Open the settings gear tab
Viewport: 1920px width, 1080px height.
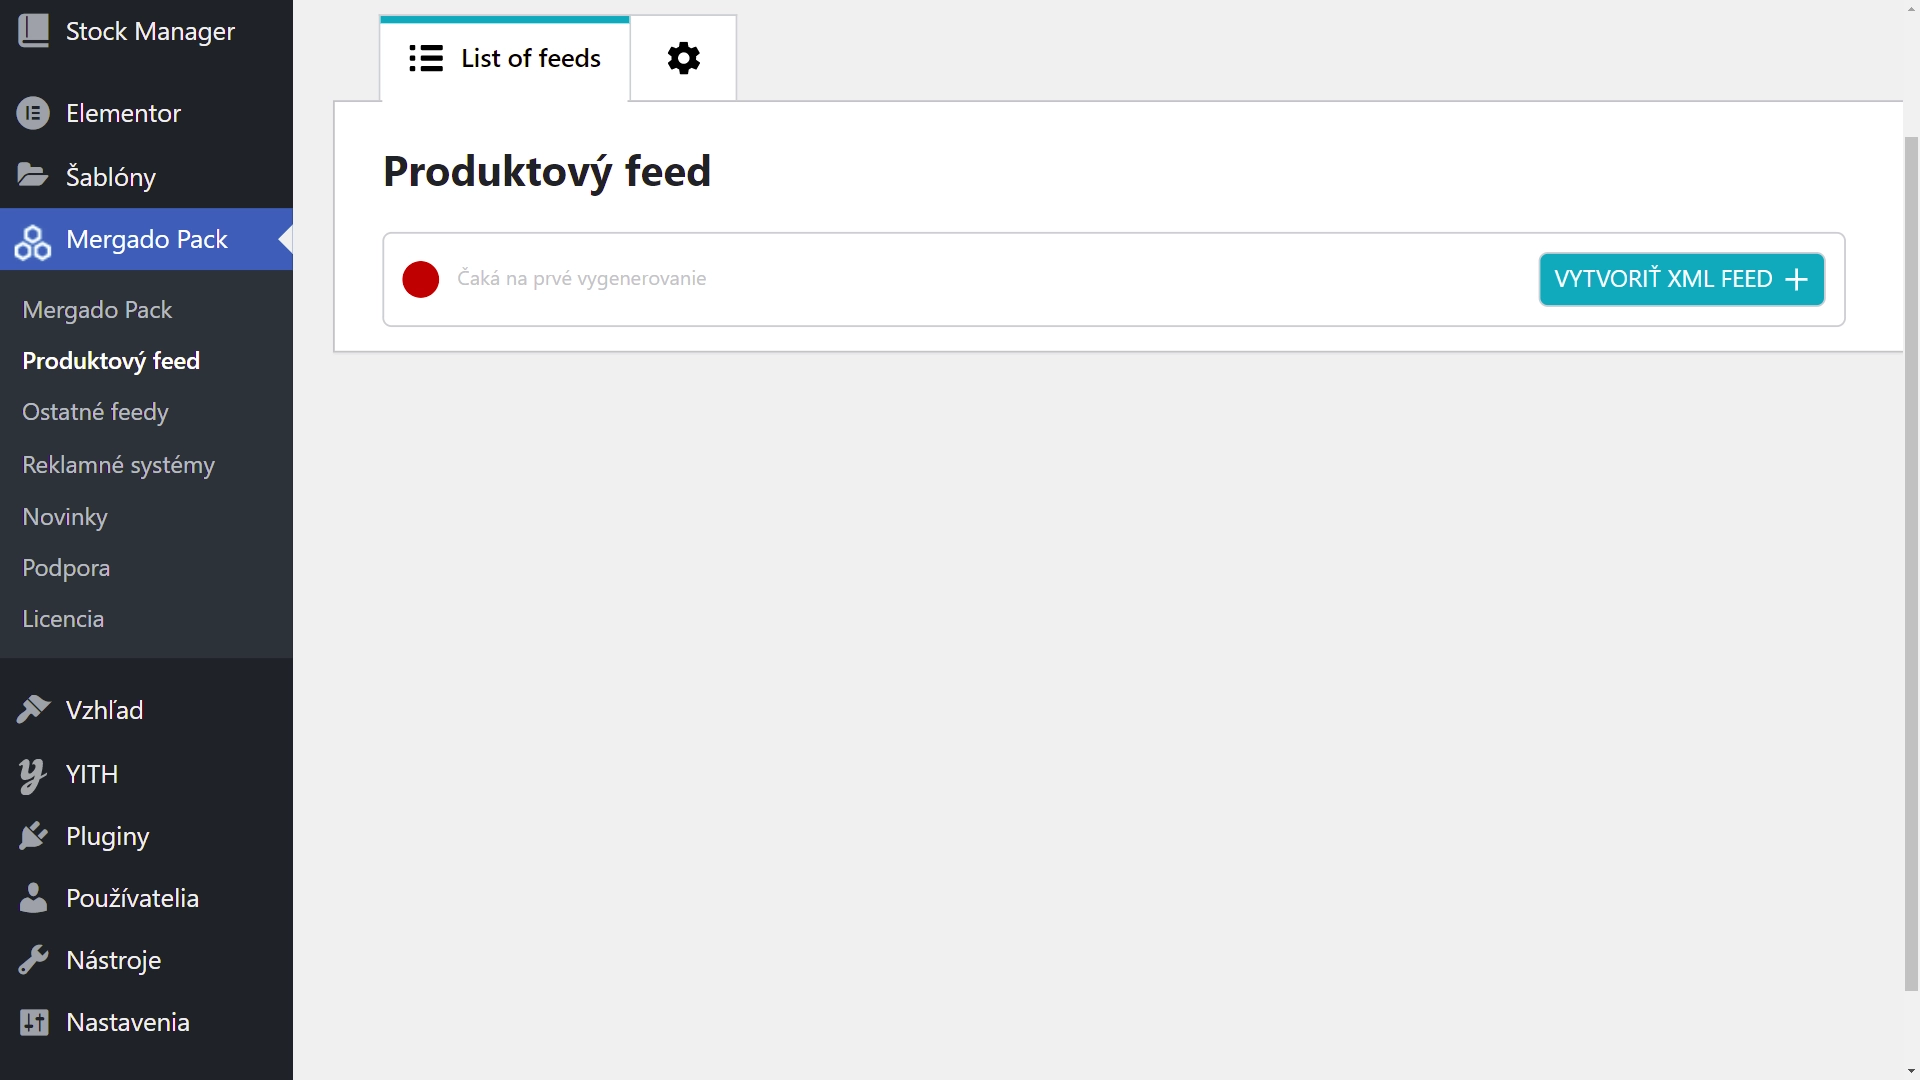point(683,58)
